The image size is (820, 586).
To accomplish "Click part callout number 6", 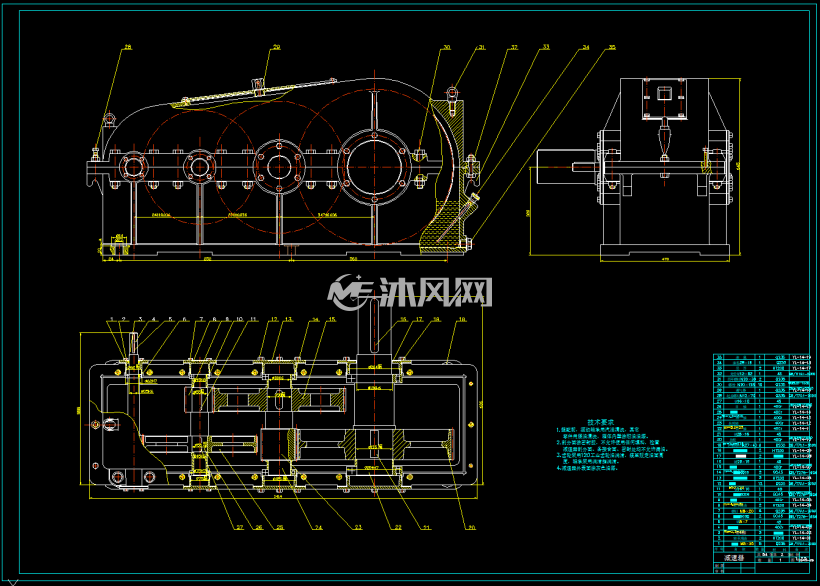I will pyautogui.click(x=184, y=319).
